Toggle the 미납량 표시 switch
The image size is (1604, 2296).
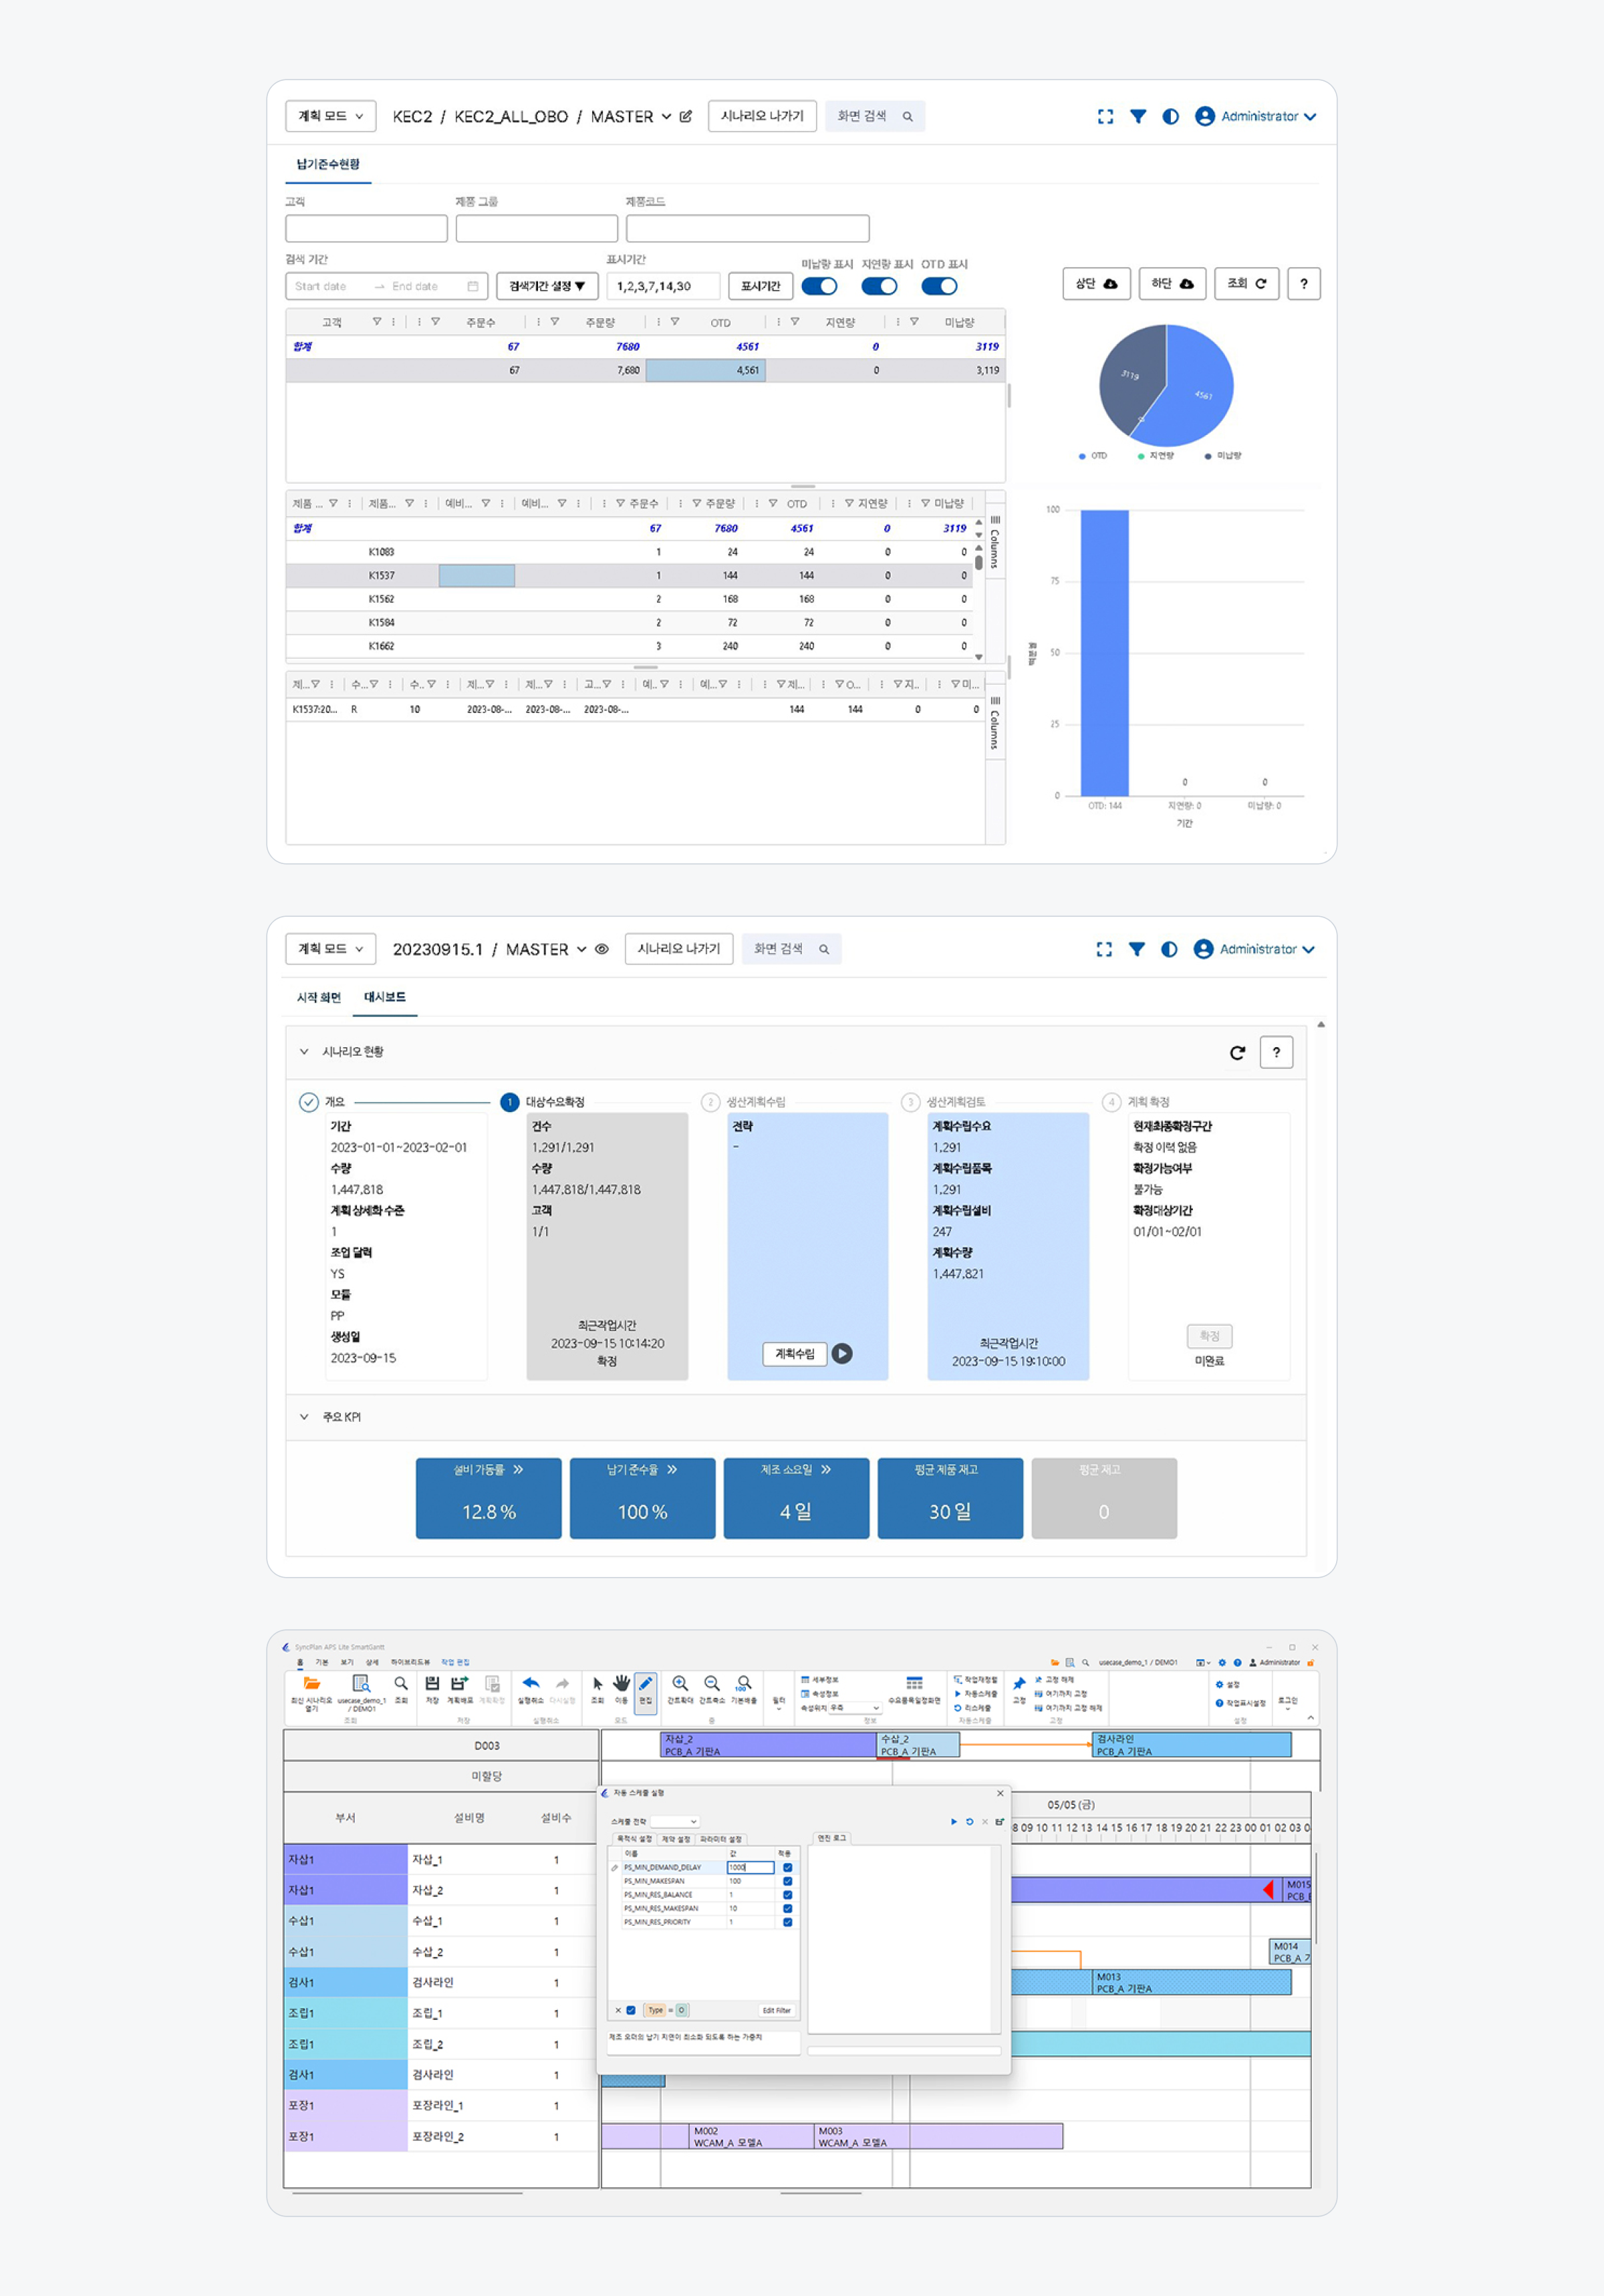click(819, 286)
